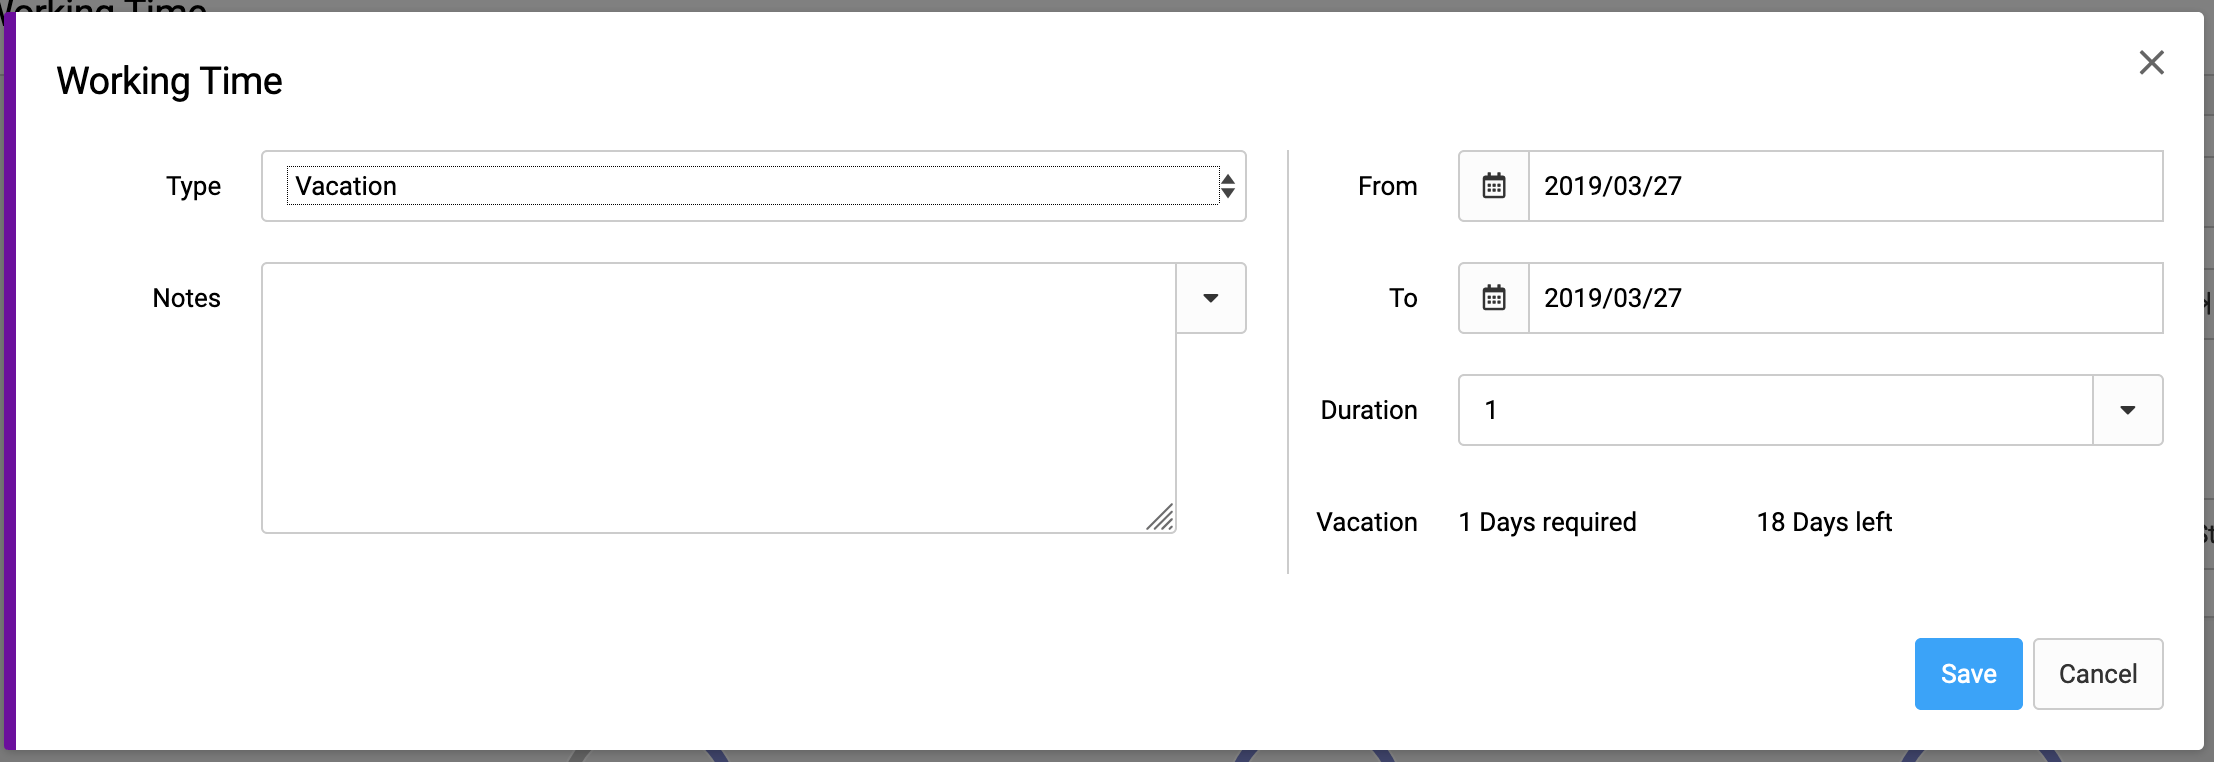2214x762 pixels.
Task: Open the To date calendar picker icon
Action: [x=1494, y=298]
